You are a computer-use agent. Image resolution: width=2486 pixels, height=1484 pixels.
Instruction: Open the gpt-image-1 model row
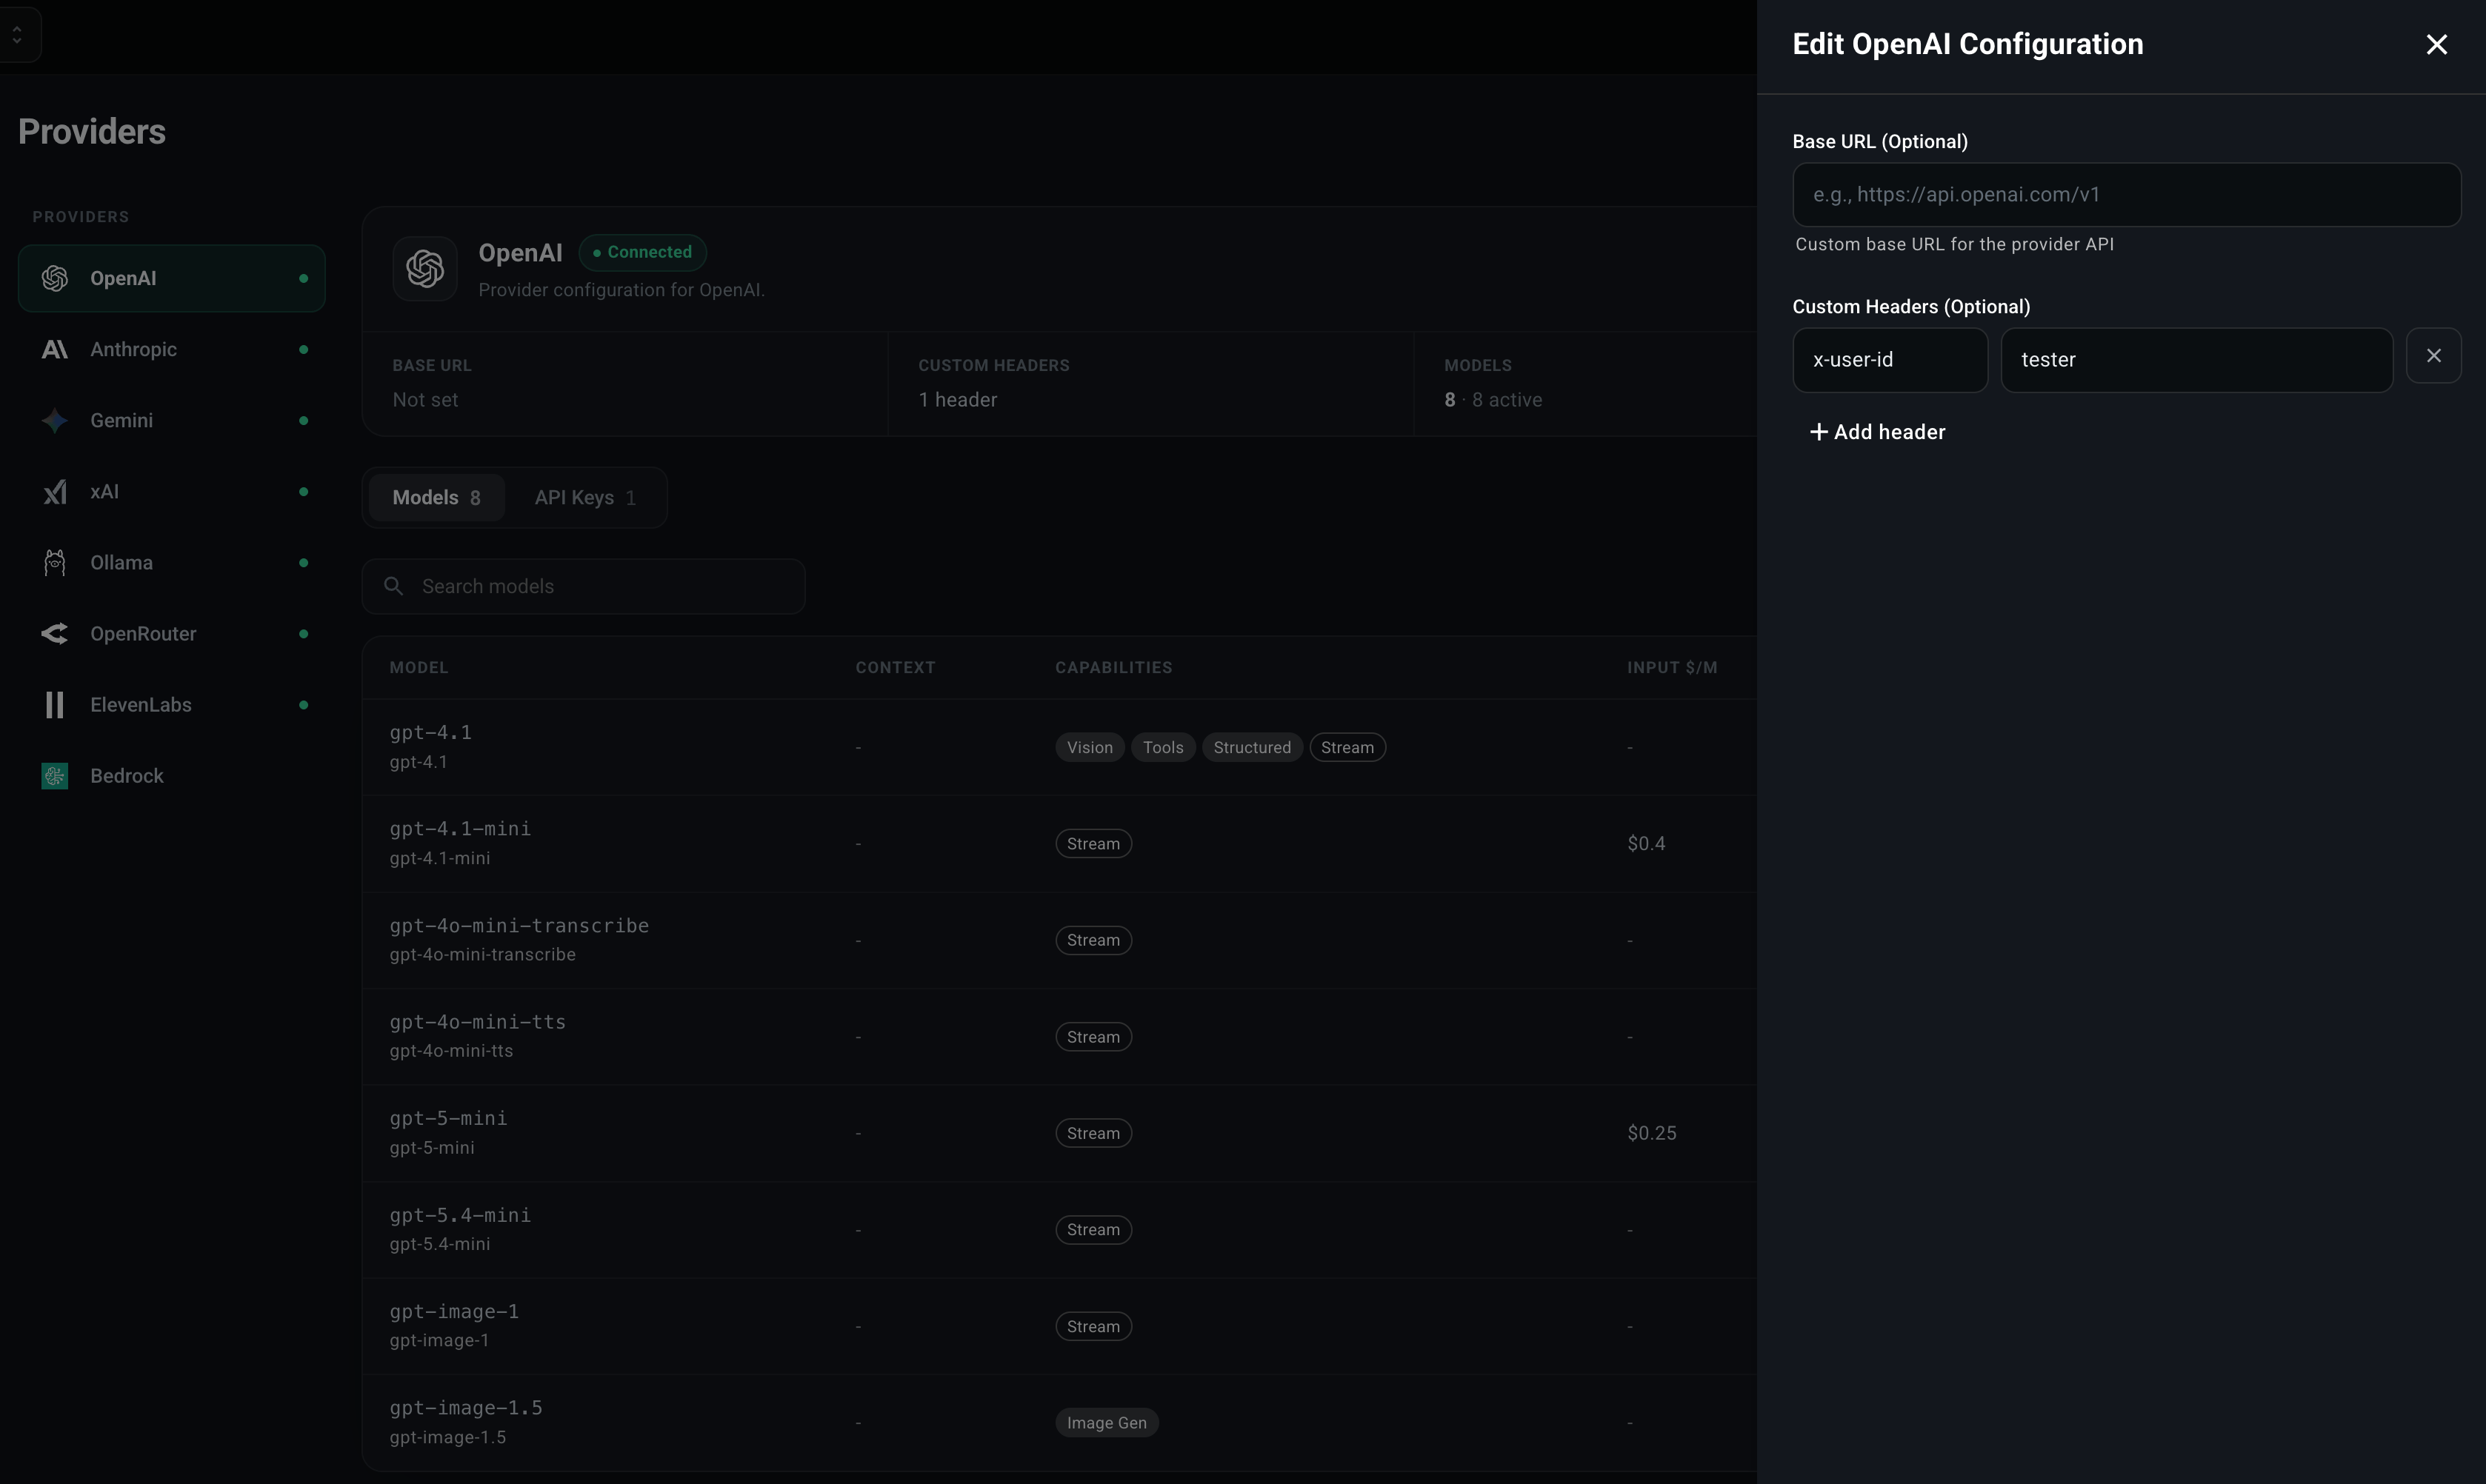coord(1059,1326)
